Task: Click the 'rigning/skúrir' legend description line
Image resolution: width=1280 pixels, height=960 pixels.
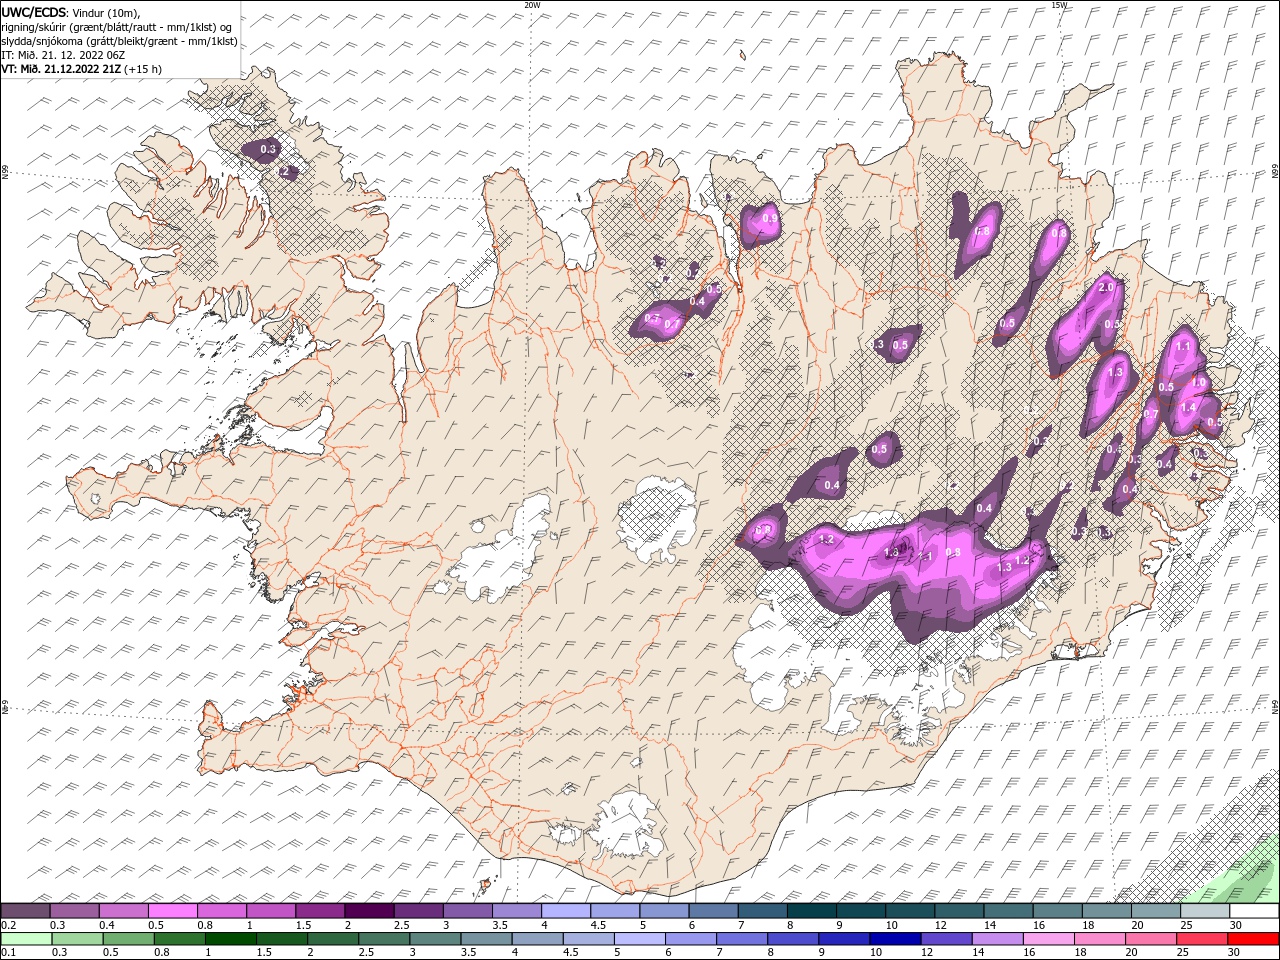Action: coord(117,26)
